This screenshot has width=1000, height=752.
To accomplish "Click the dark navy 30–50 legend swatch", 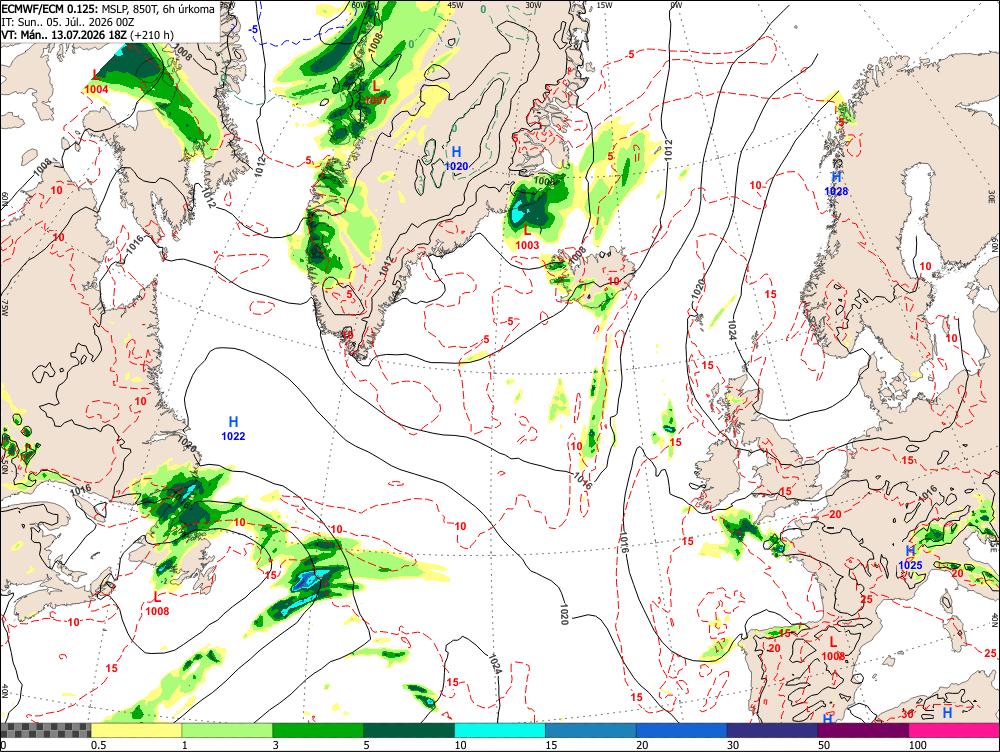I will [772, 730].
